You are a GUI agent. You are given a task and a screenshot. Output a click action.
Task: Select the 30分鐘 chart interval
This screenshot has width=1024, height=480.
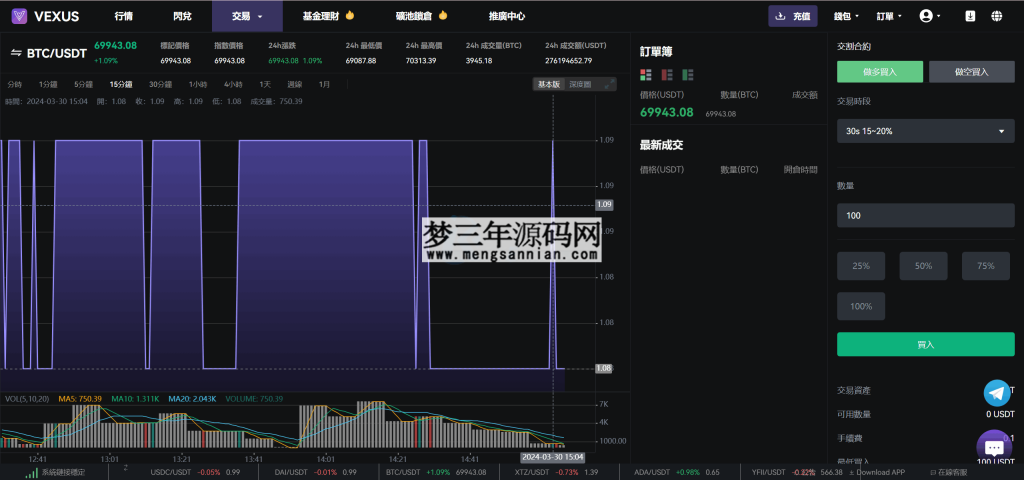160,84
